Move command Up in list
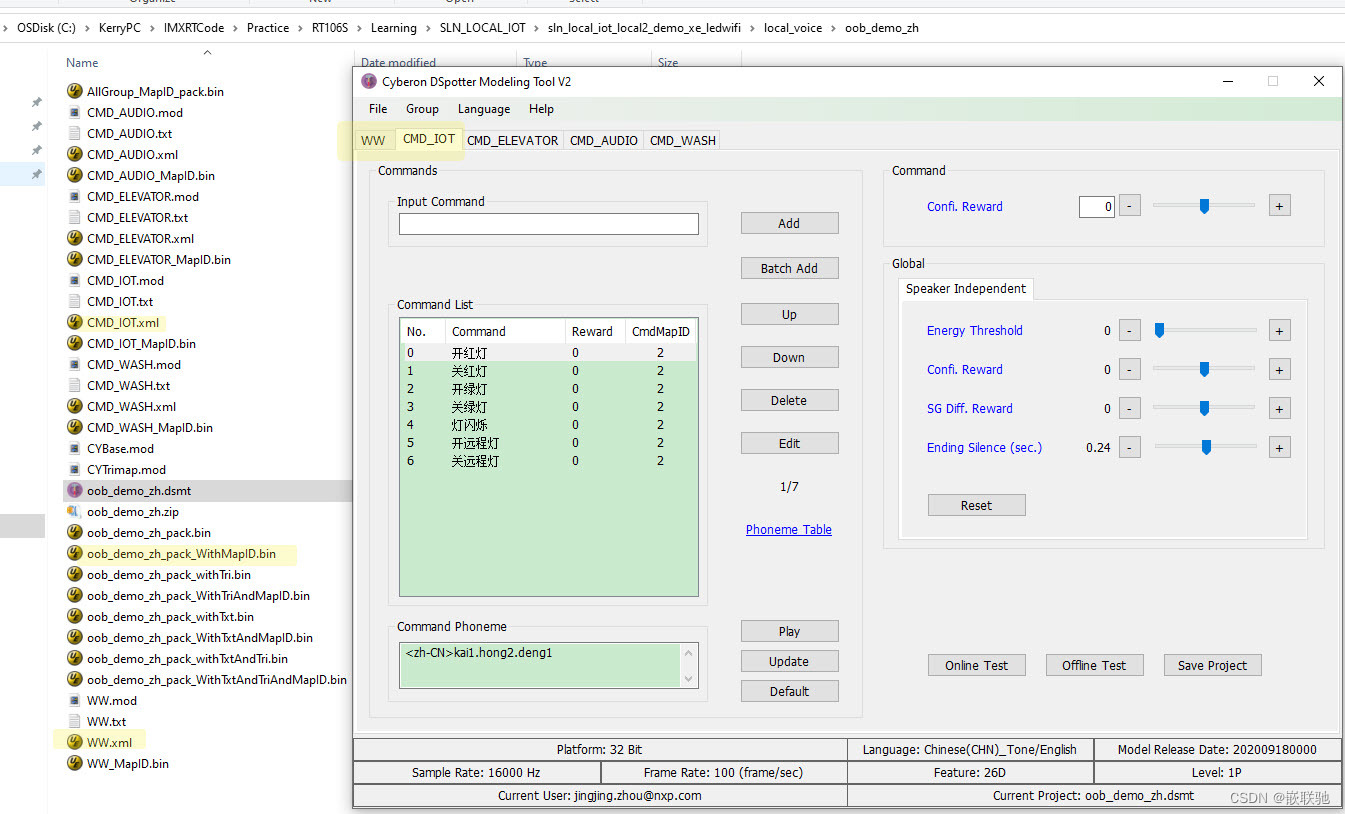Screen dimensions: 1345x814 point(789,314)
